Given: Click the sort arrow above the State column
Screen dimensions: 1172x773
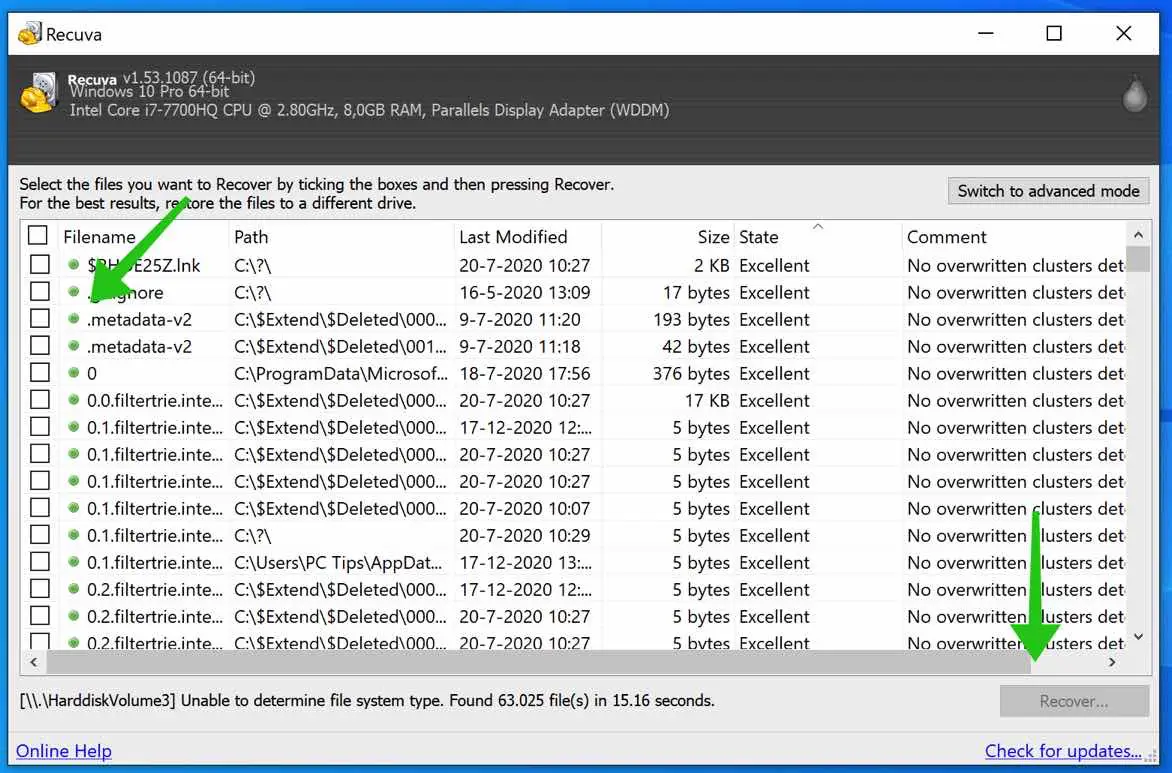Looking at the screenshot, I should 818,226.
